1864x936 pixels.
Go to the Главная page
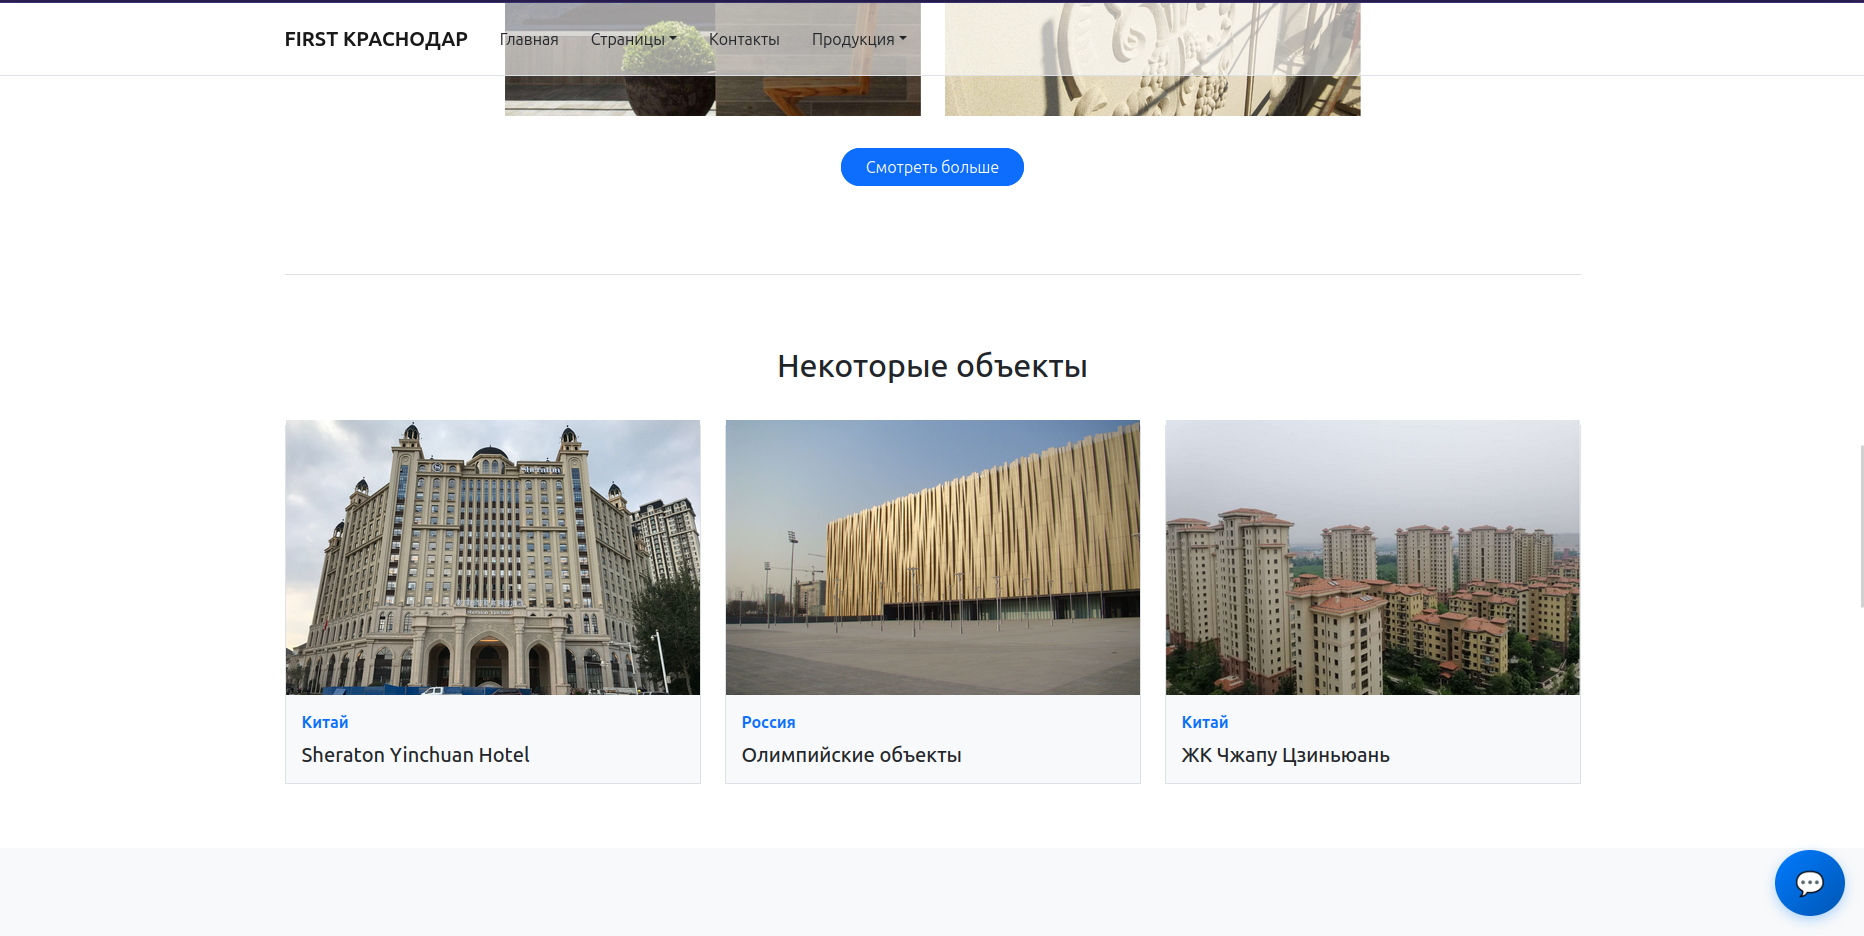[529, 39]
